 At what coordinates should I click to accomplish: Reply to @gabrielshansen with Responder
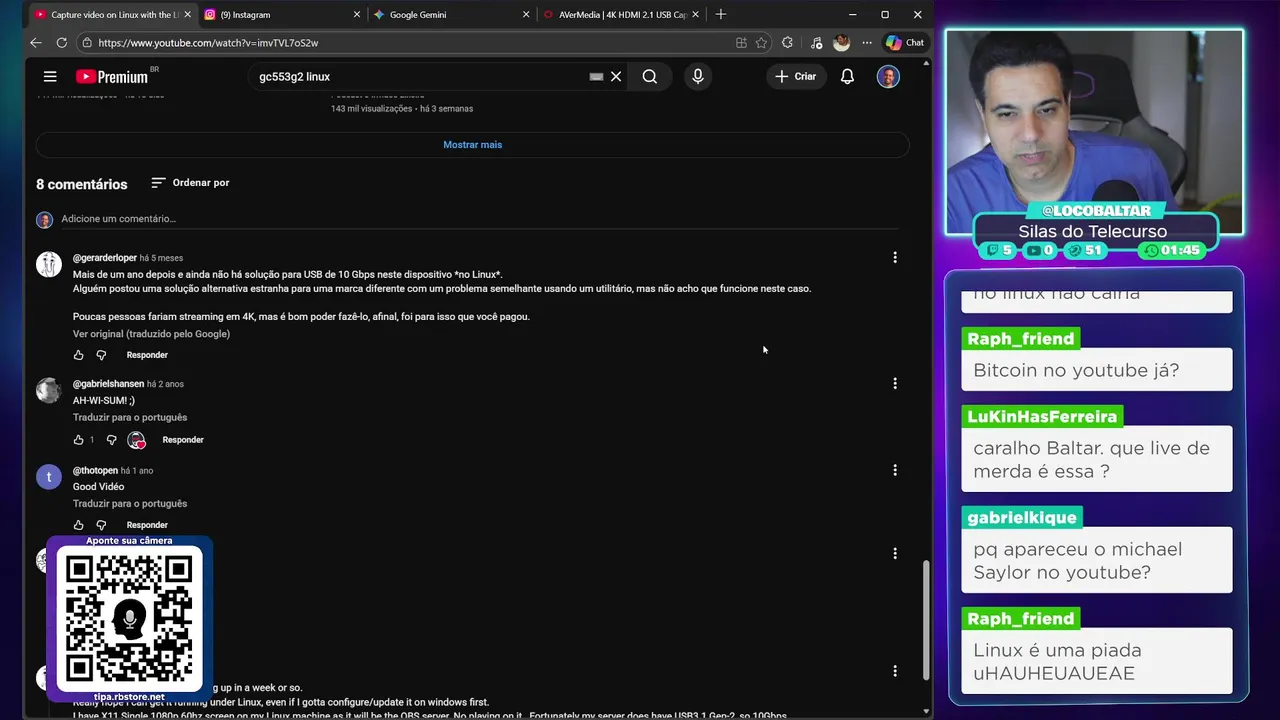click(183, 440)
